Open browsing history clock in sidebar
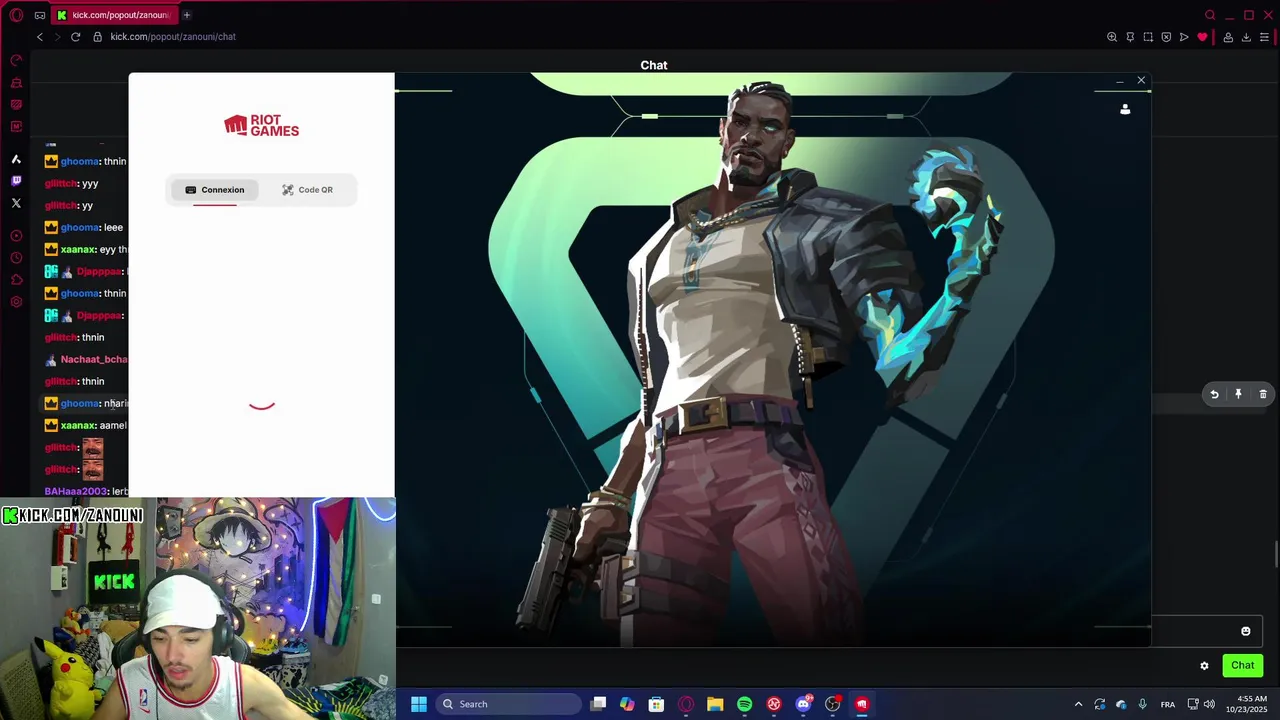 (16, 258)
